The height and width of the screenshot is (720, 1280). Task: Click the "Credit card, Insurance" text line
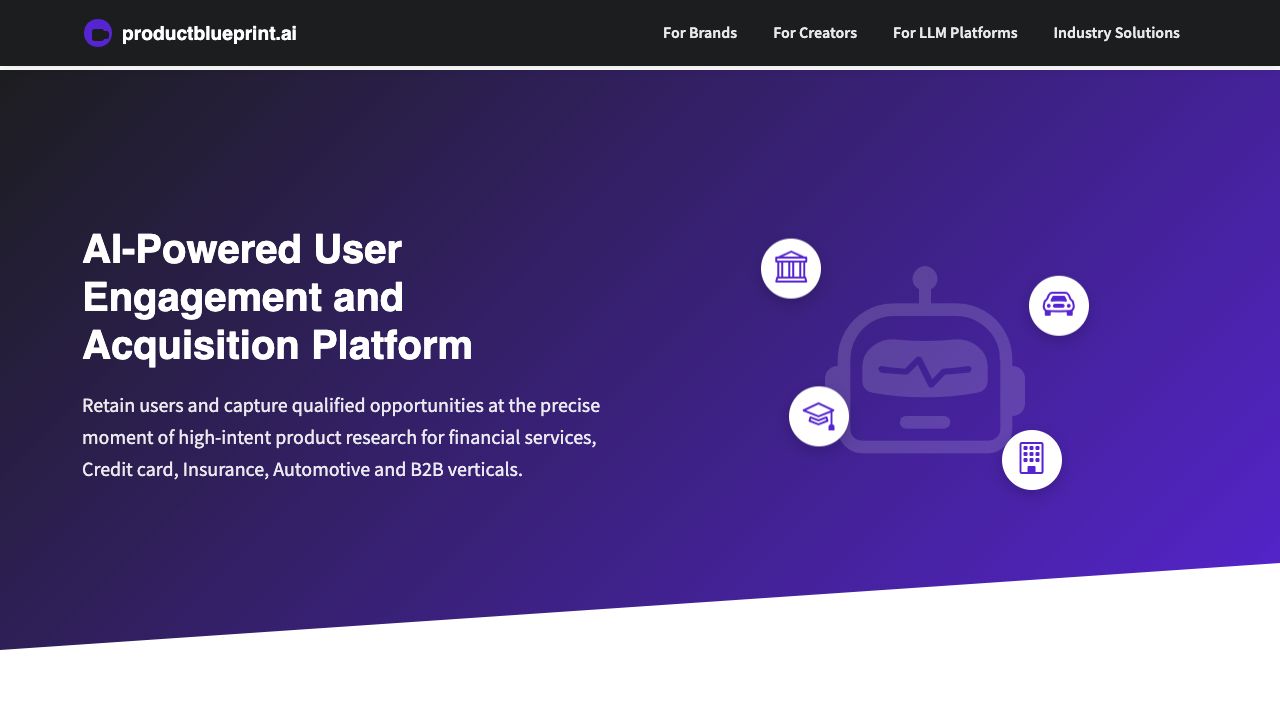[x=302, y=469]
